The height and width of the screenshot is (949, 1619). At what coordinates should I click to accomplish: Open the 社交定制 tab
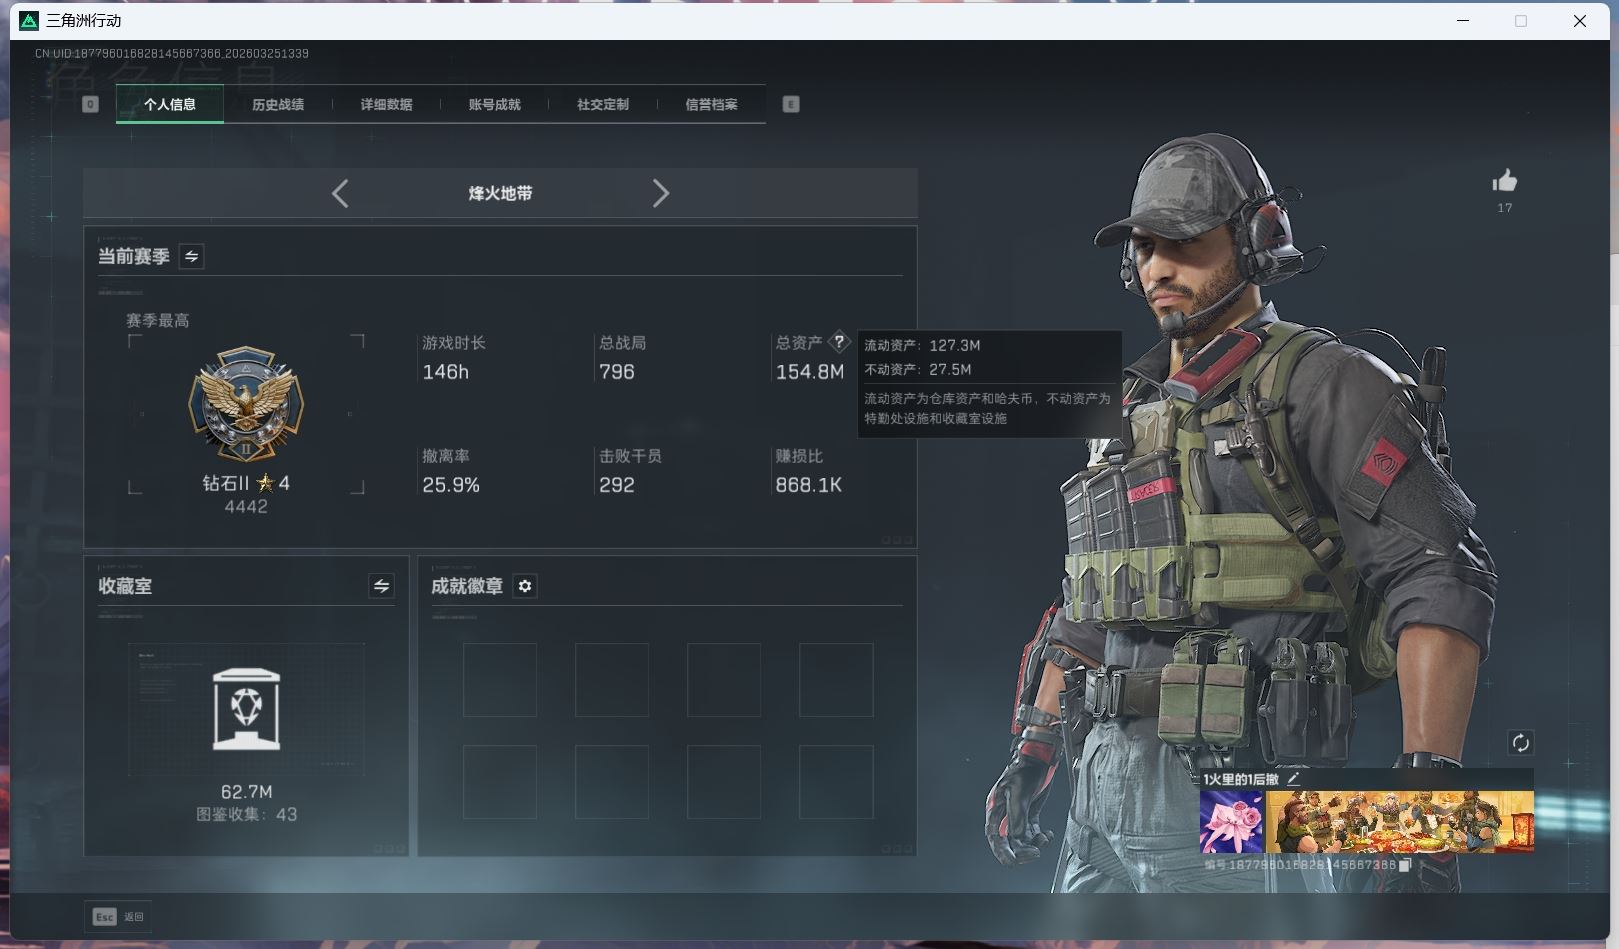pos(602,104)
